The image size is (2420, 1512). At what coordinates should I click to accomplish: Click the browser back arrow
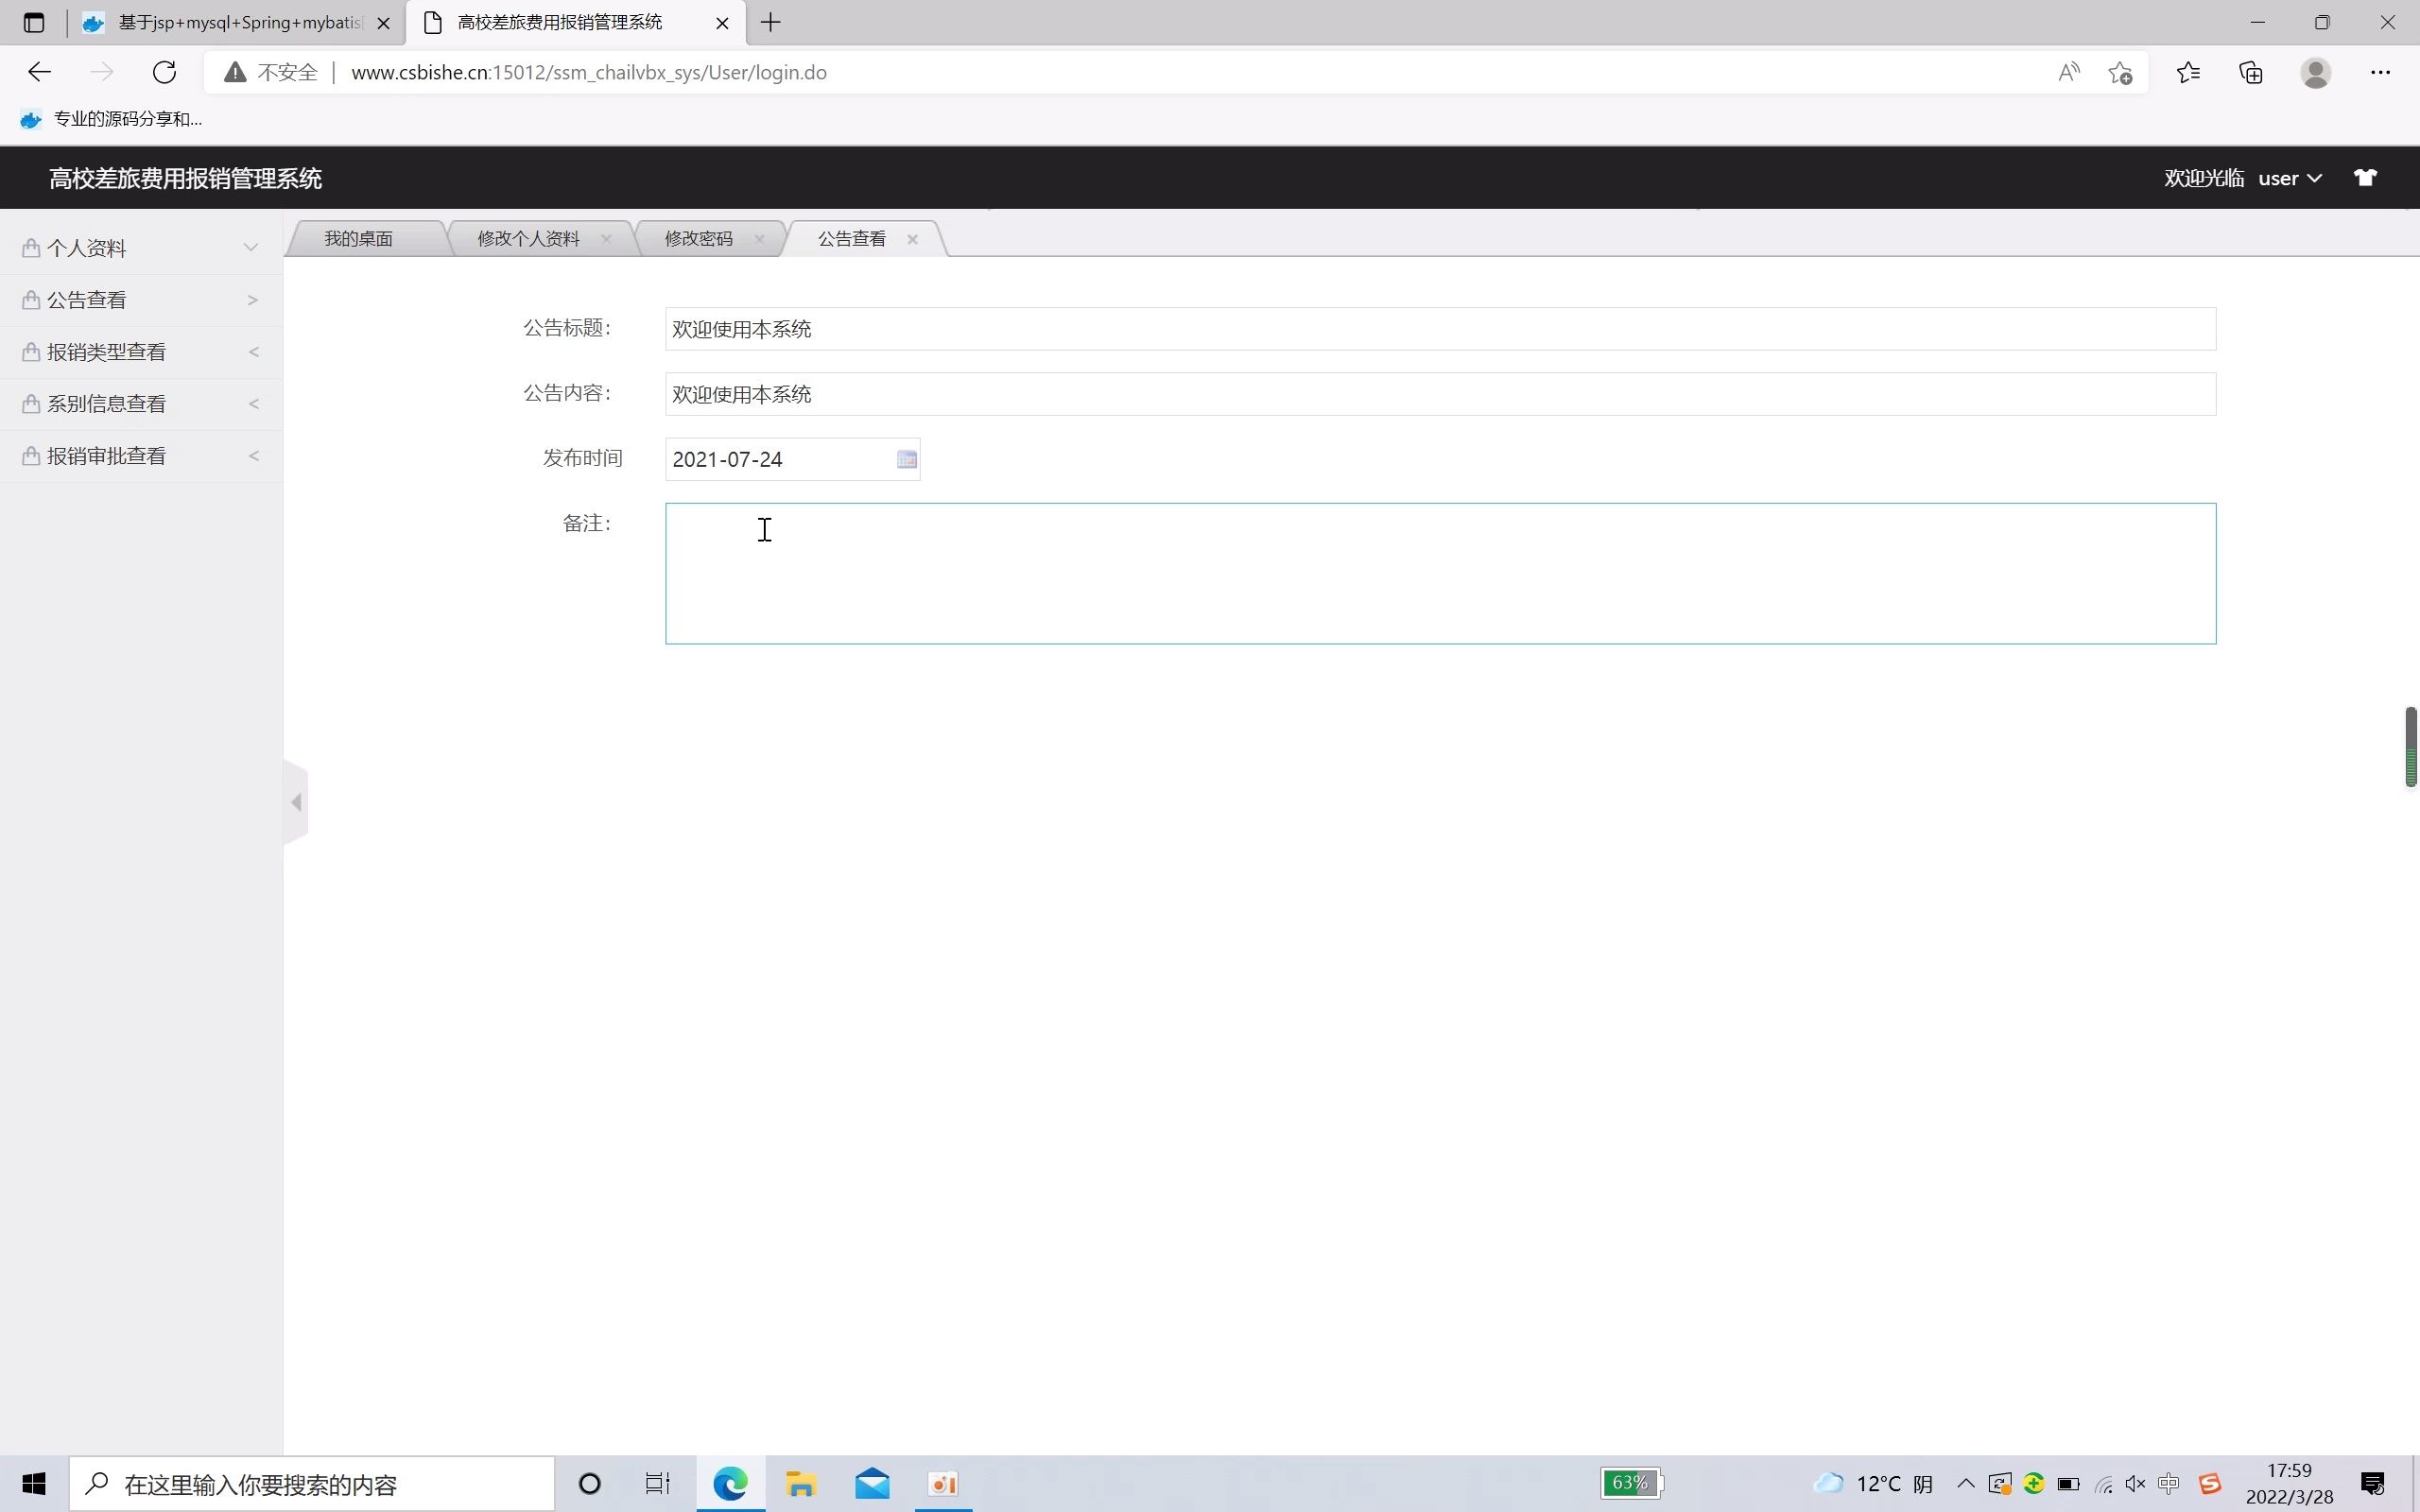pyautogui.click(x=39, y=72)
